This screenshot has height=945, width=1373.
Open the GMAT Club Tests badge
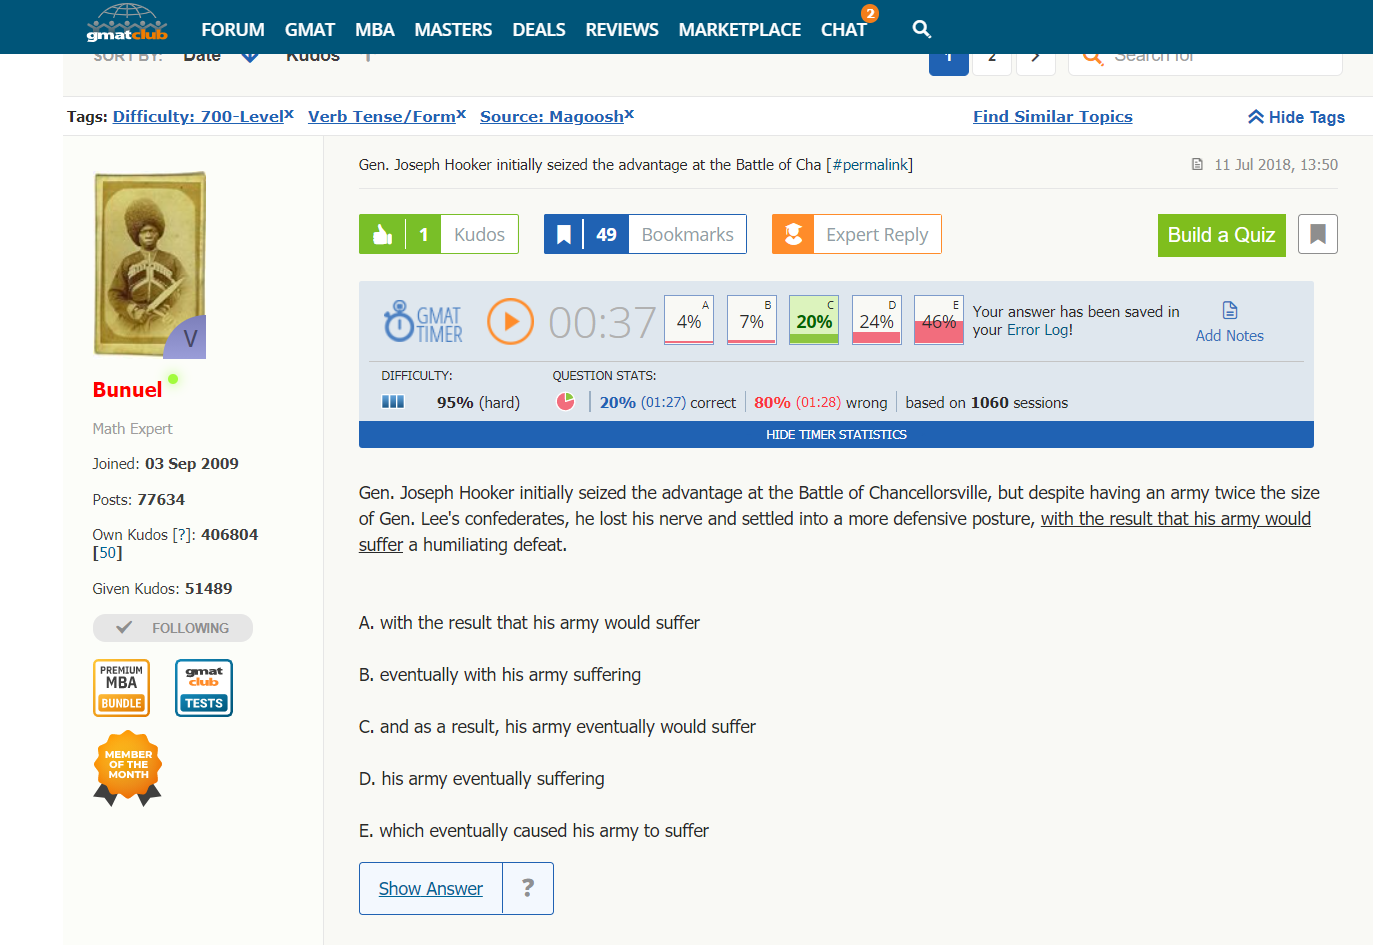click(204, 688)
